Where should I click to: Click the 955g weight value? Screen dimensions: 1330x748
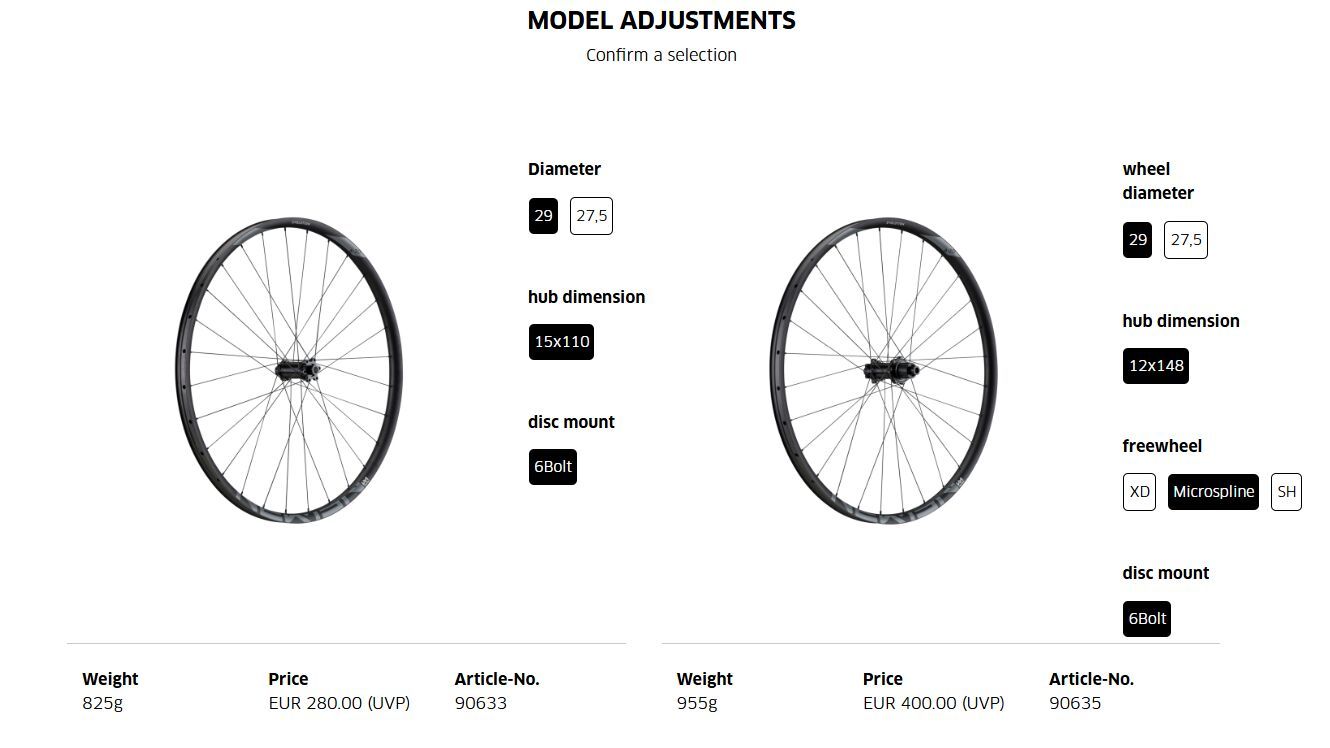tap(697, 703)
